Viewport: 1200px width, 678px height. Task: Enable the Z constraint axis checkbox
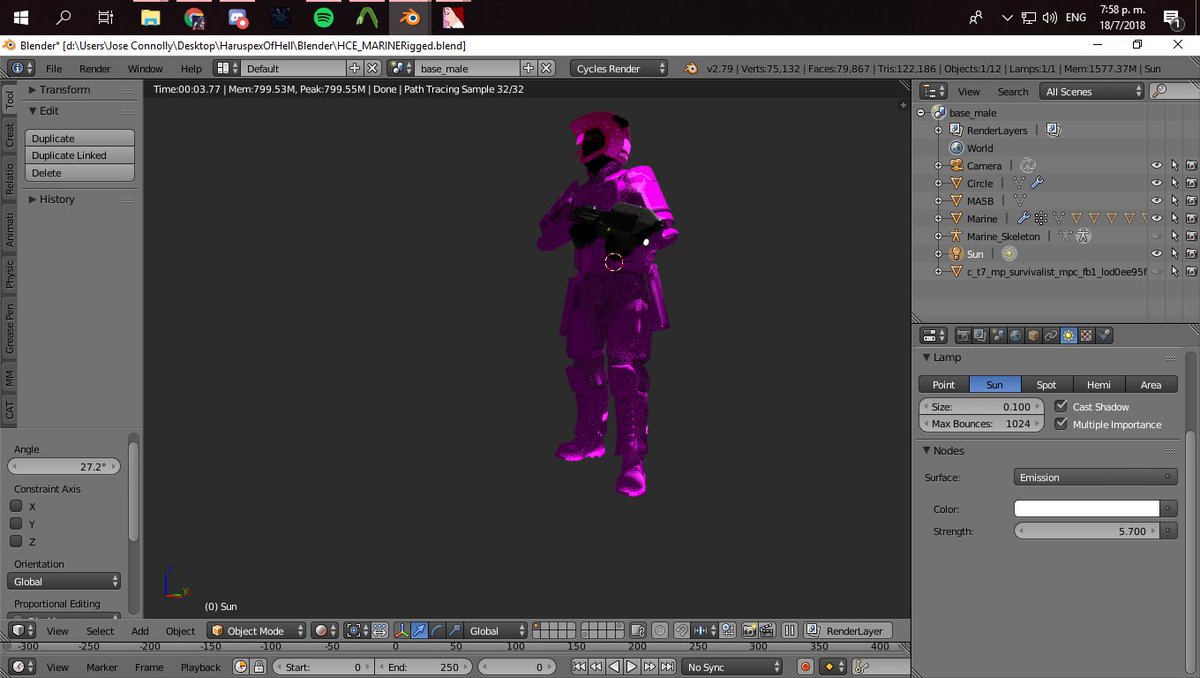pyautogui.click(x=16, y=541)
